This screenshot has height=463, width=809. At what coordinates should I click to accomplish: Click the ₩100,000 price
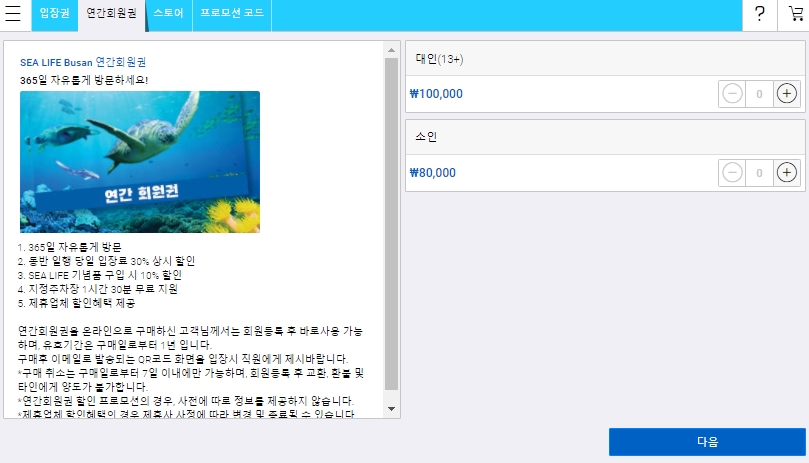[436, 94]
